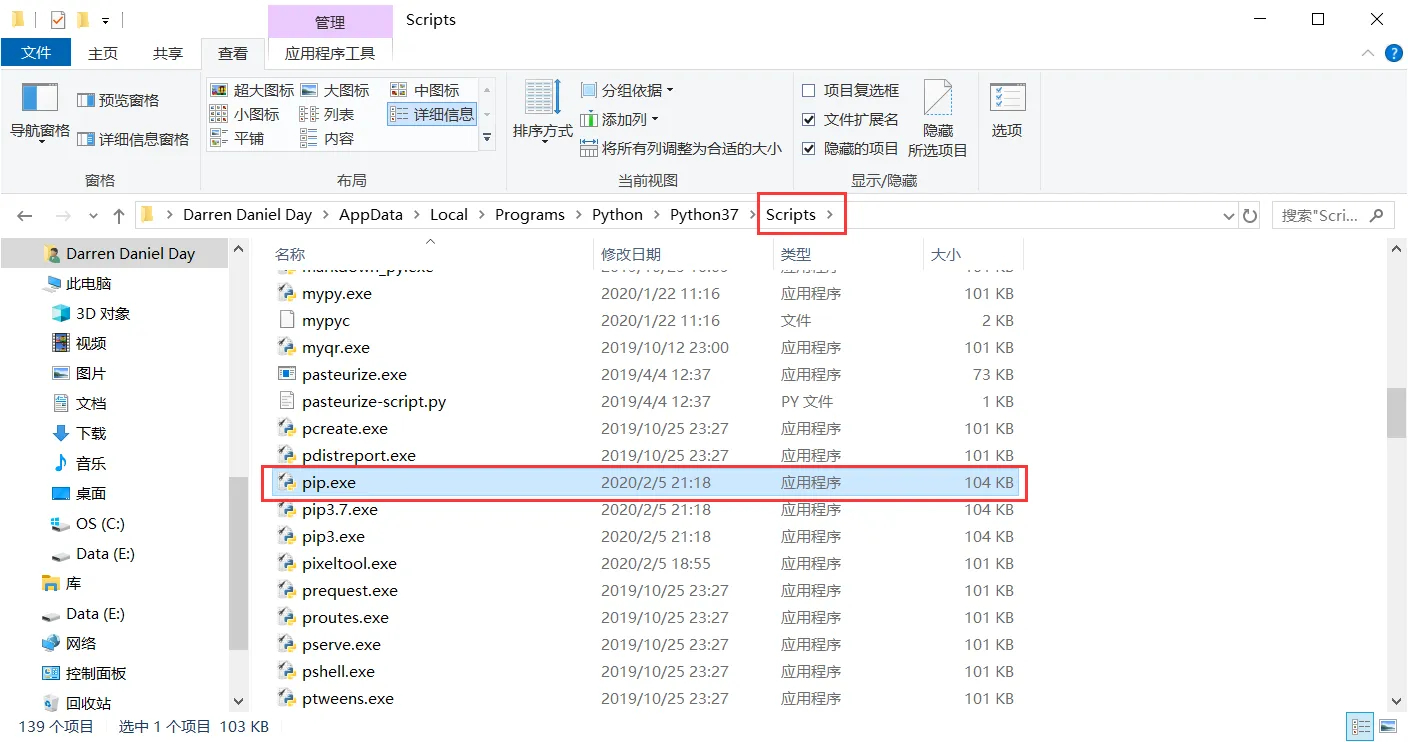Switch to the 主页 ribbon tab
The height and width of the screenshot is (742, 1408).
[102, 53]
